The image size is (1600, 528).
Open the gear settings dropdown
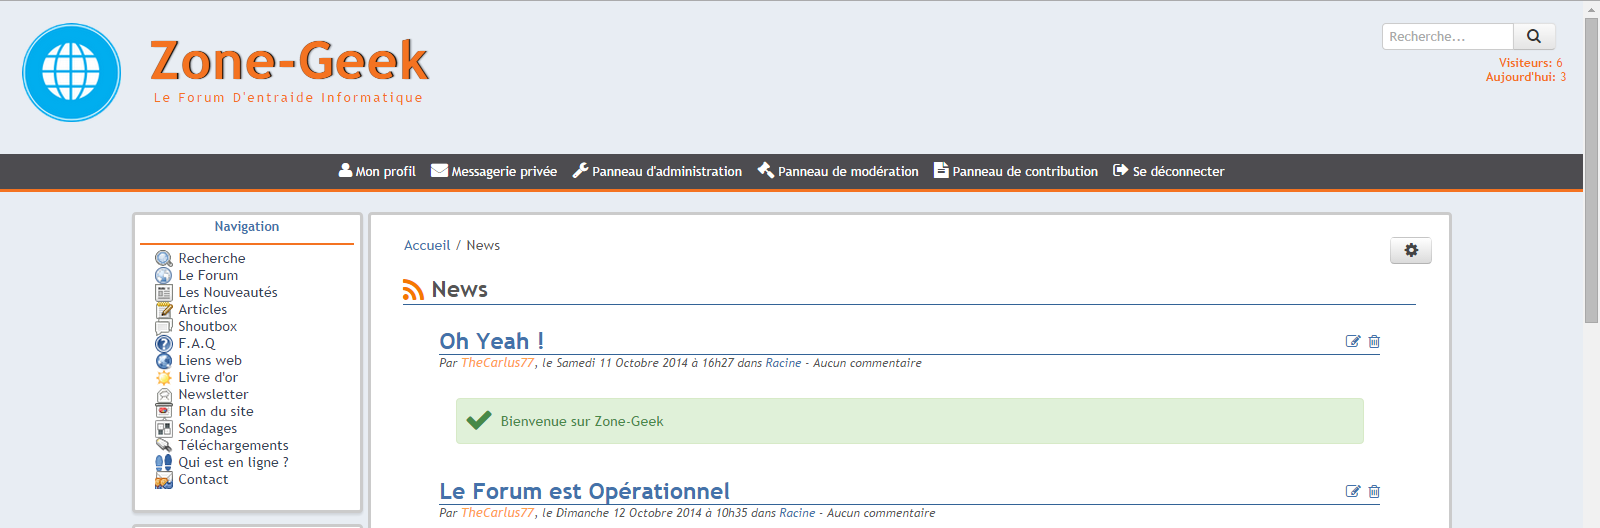pos(1410,250)
